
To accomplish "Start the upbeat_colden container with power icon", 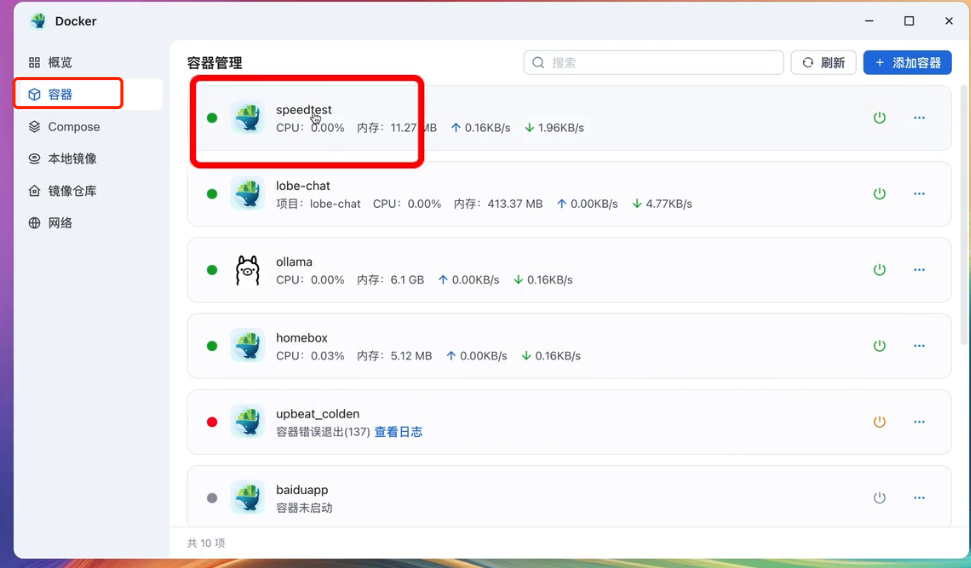I will click(879, 422).
